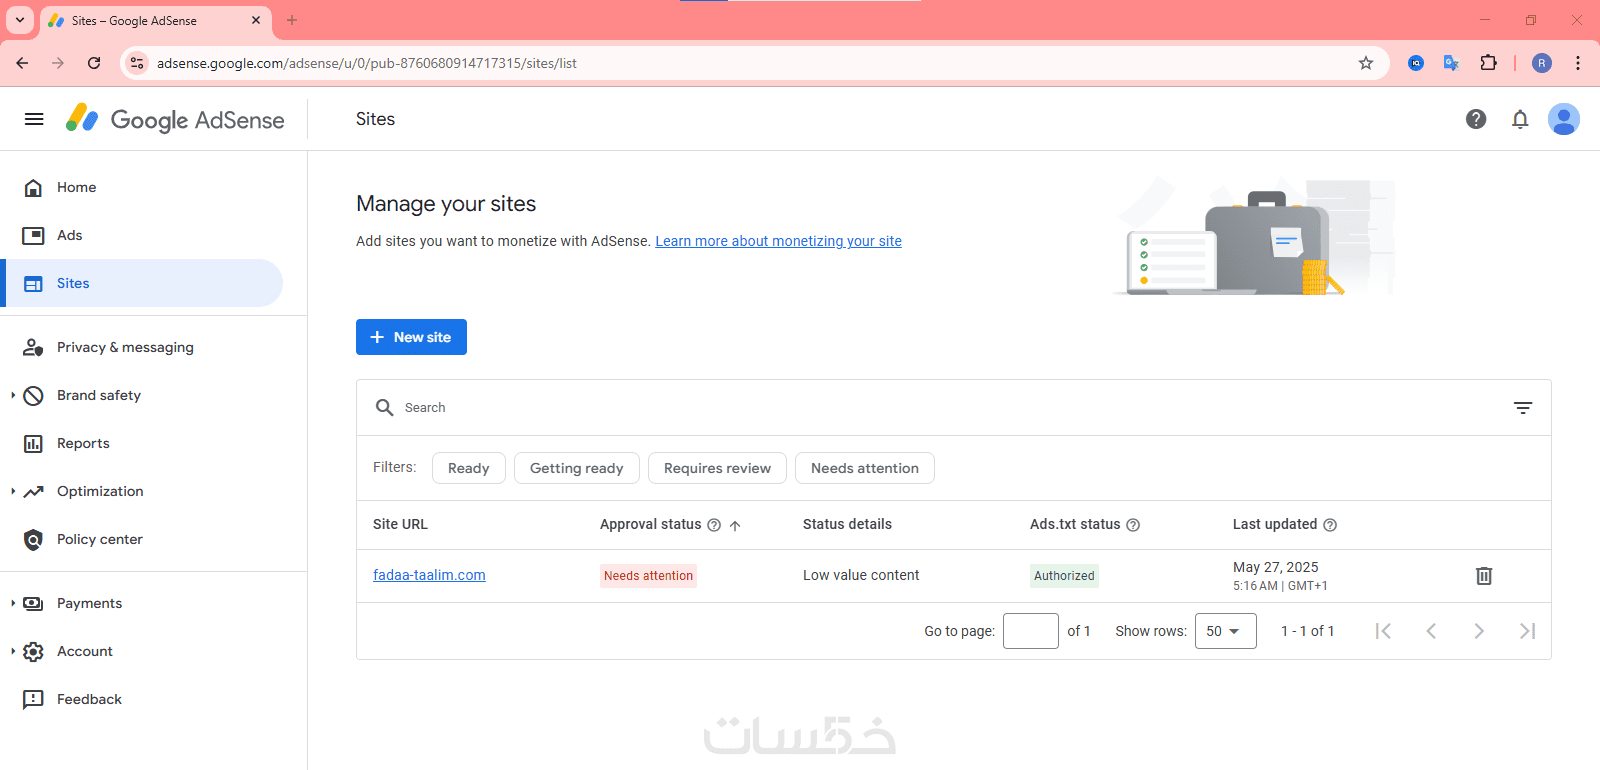Click the Google Translate extension icon
The image size is (1600, 770).
point(1451,63)
